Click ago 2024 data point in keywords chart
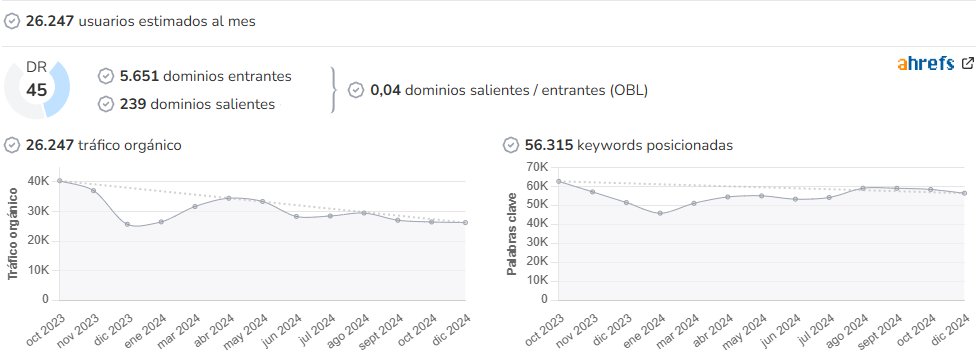This screenshot has width=979, height=360. pos(863,188)
